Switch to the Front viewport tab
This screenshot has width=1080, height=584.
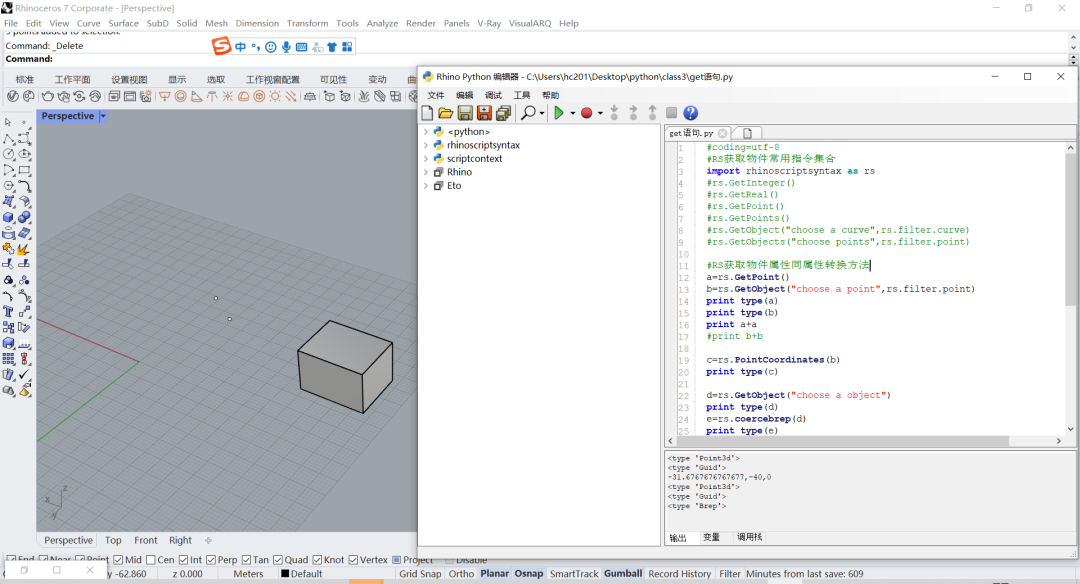[x=146, y=540]
